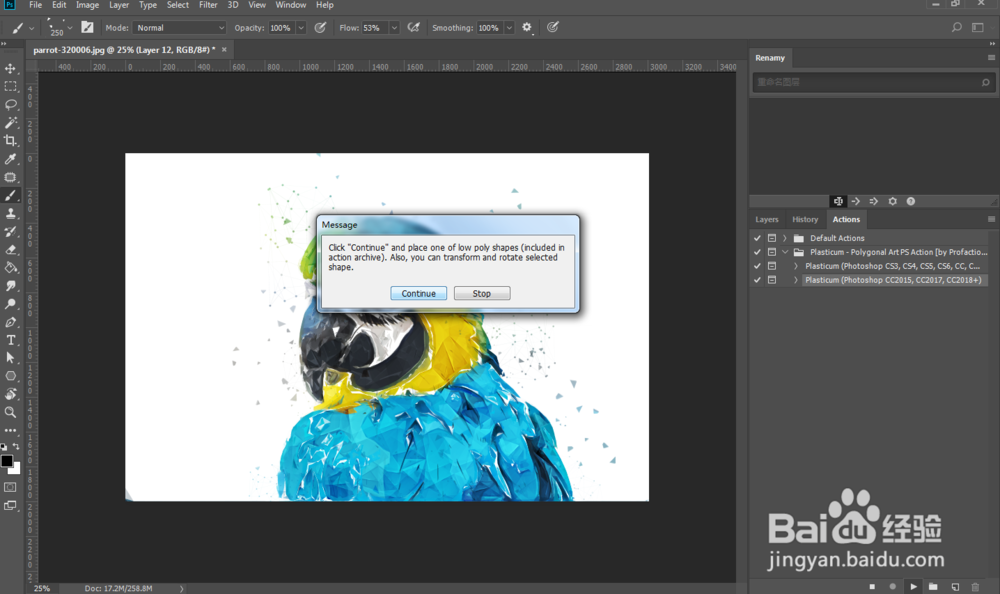Open the blend Mode dropdown

point(180,27)
